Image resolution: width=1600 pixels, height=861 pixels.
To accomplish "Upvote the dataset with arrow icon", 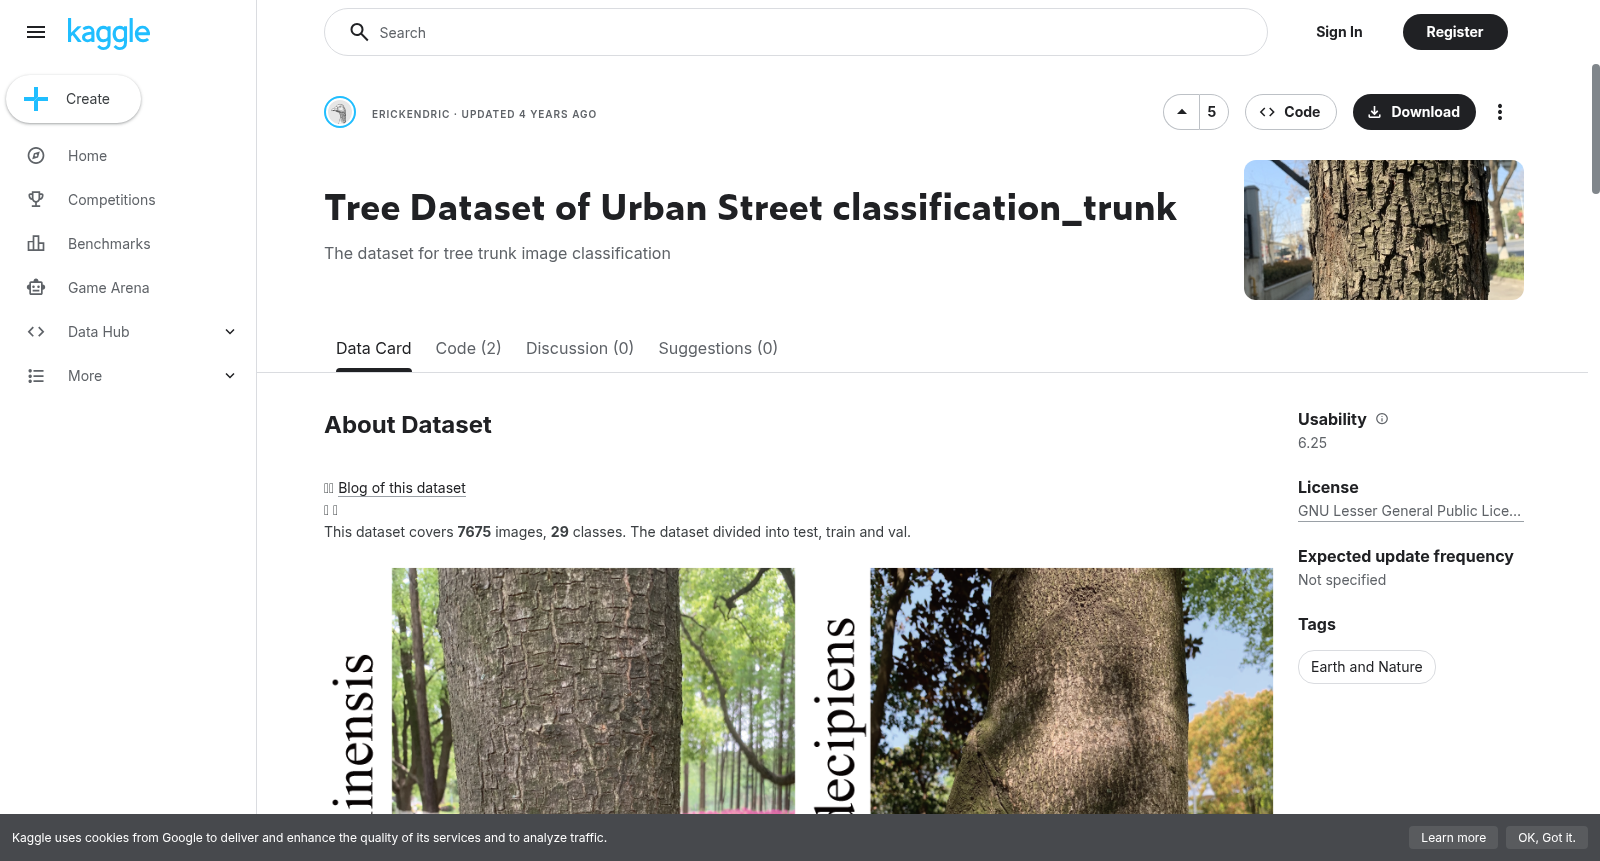I will tap(1182, 112).
